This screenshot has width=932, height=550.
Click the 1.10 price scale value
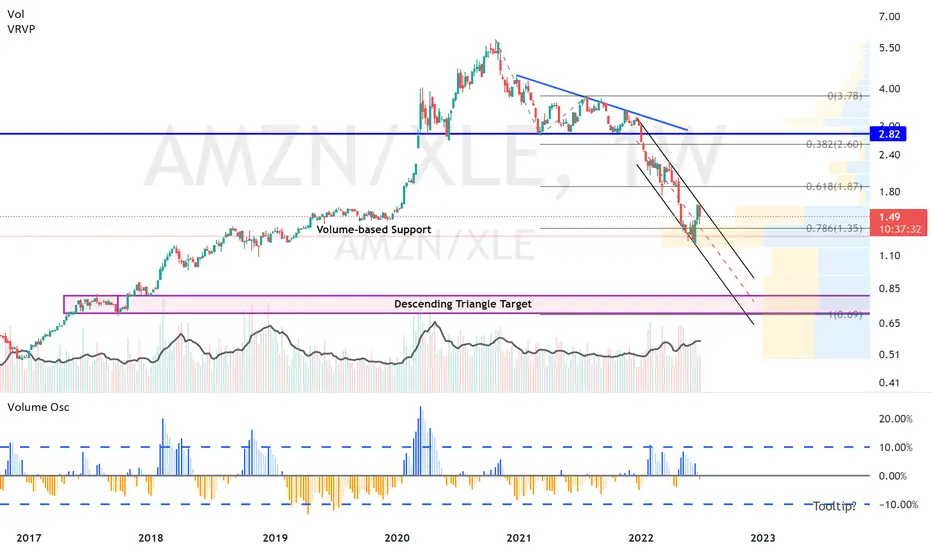pyautogui.click(x=889, y=255)
